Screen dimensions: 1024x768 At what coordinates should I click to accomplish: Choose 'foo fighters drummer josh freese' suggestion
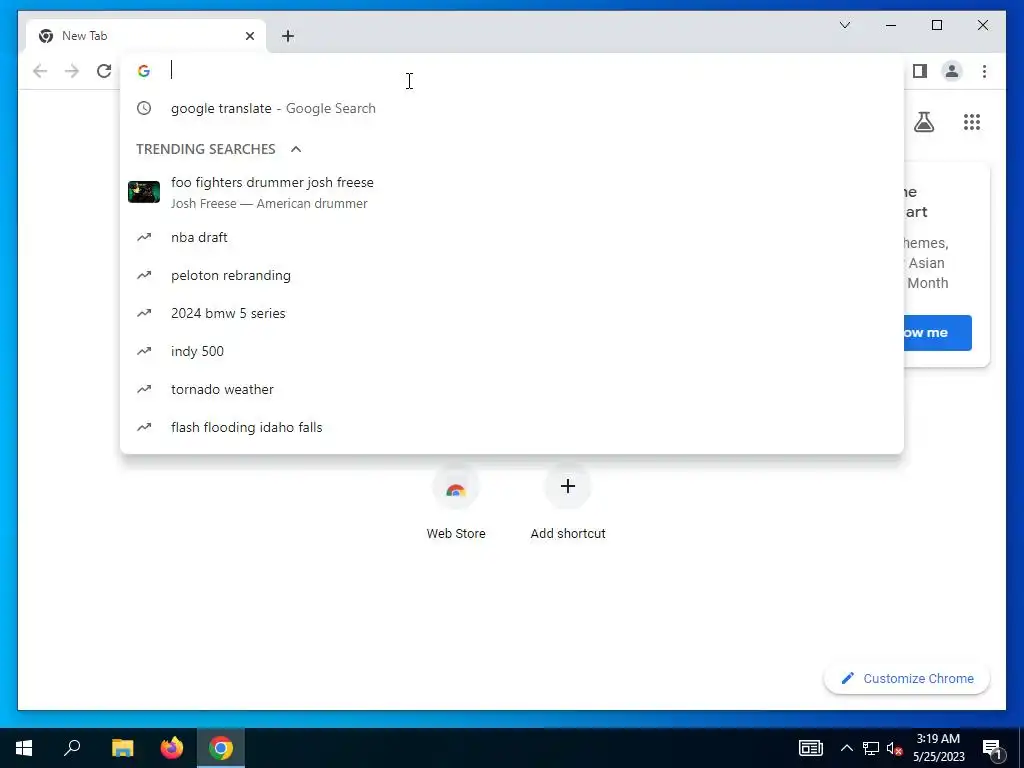512,193
